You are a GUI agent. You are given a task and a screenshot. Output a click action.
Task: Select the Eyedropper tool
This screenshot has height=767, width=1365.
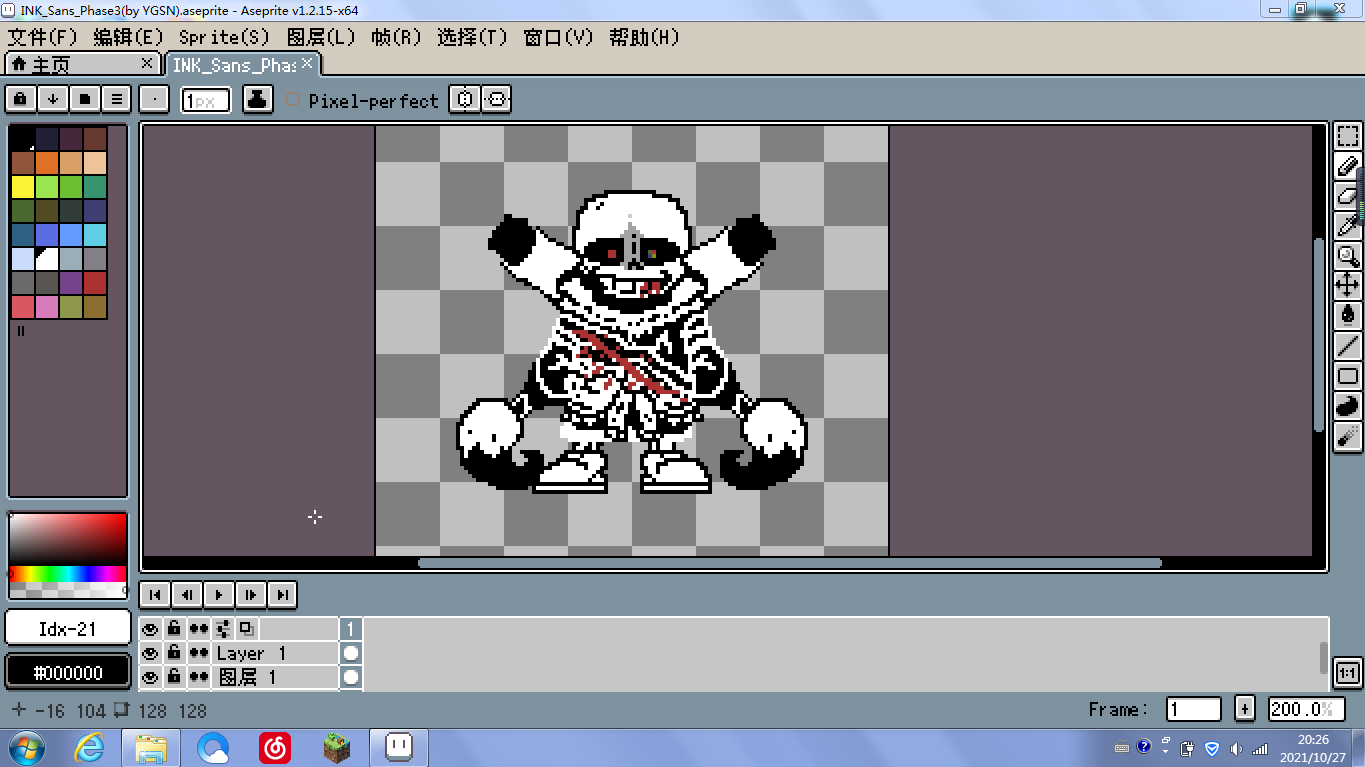[x=1348, y=226]
